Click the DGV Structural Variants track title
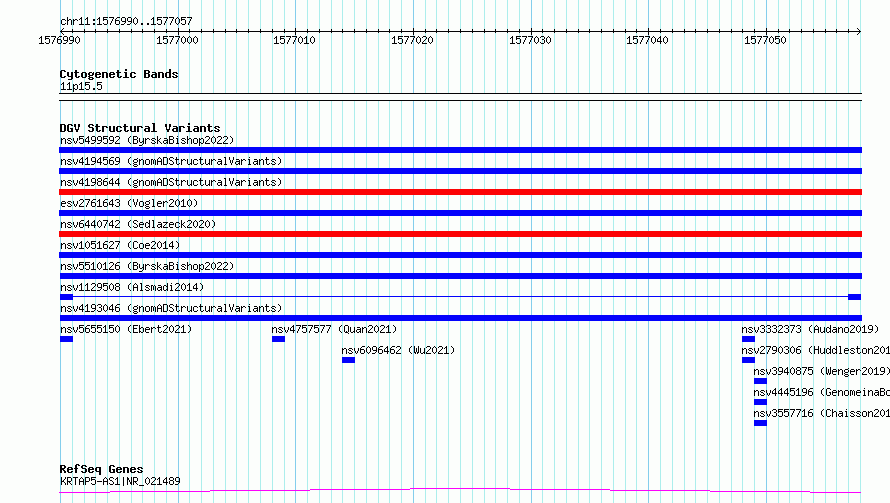Image resolution: width=890 pixels, height=503 pixels. [140, 128]
